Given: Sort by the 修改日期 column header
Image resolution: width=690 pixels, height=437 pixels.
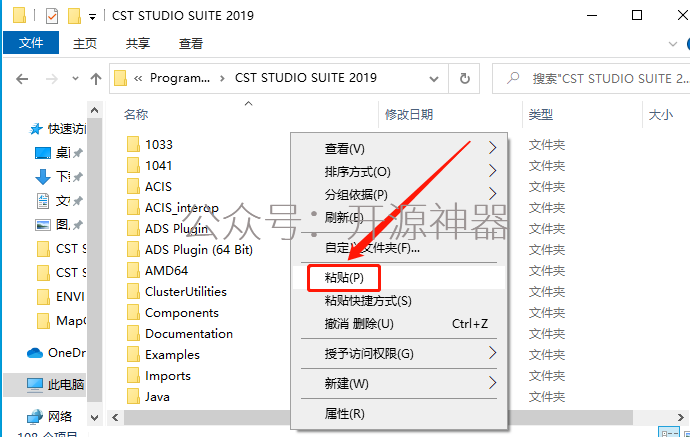Looking at the screenshot, I should coord(409,114).
